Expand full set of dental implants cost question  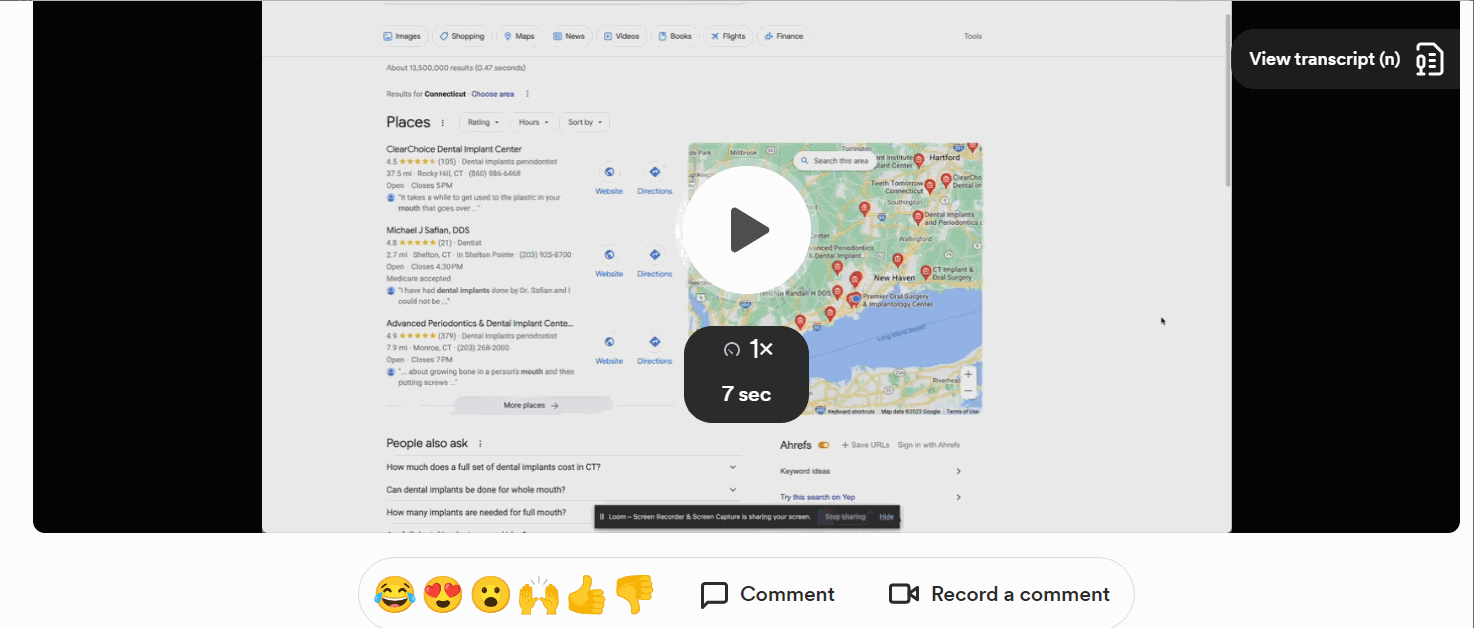pos(563,467)
